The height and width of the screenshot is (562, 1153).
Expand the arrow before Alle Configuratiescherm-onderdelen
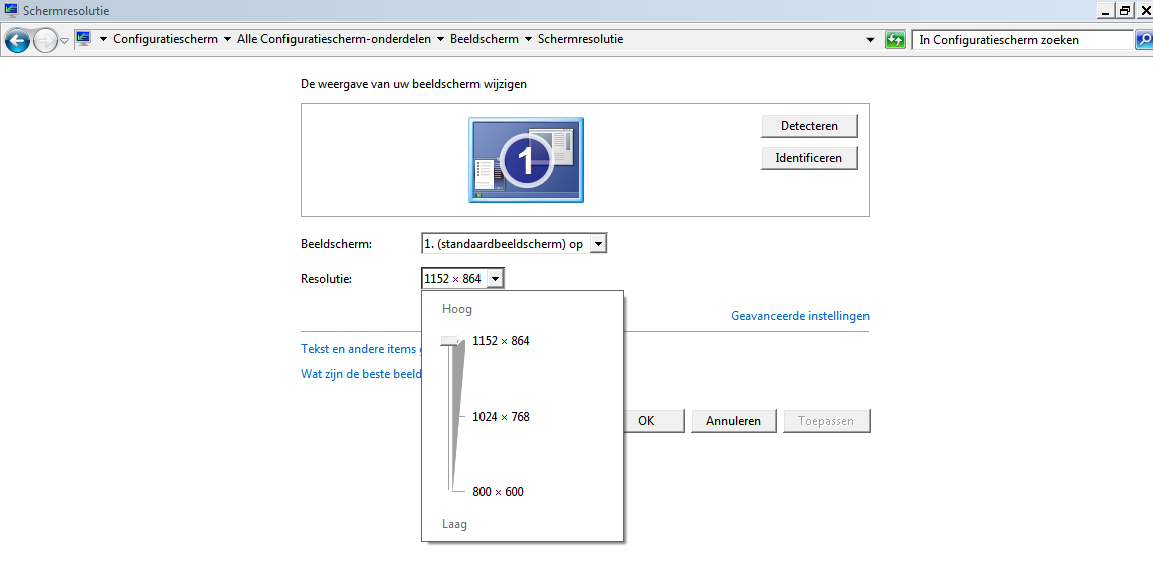pos(226,39)
